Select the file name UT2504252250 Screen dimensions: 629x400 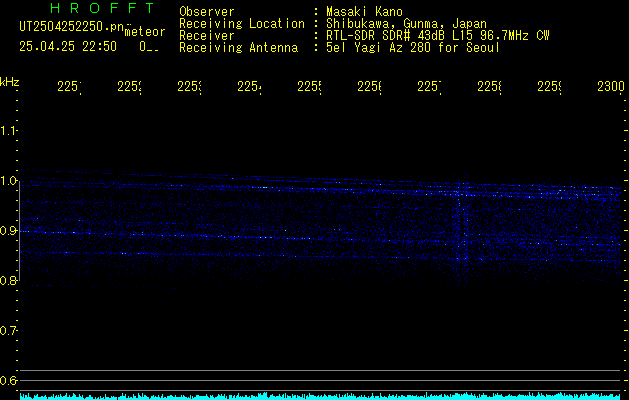pyautogui.click(x=71, y=27)
